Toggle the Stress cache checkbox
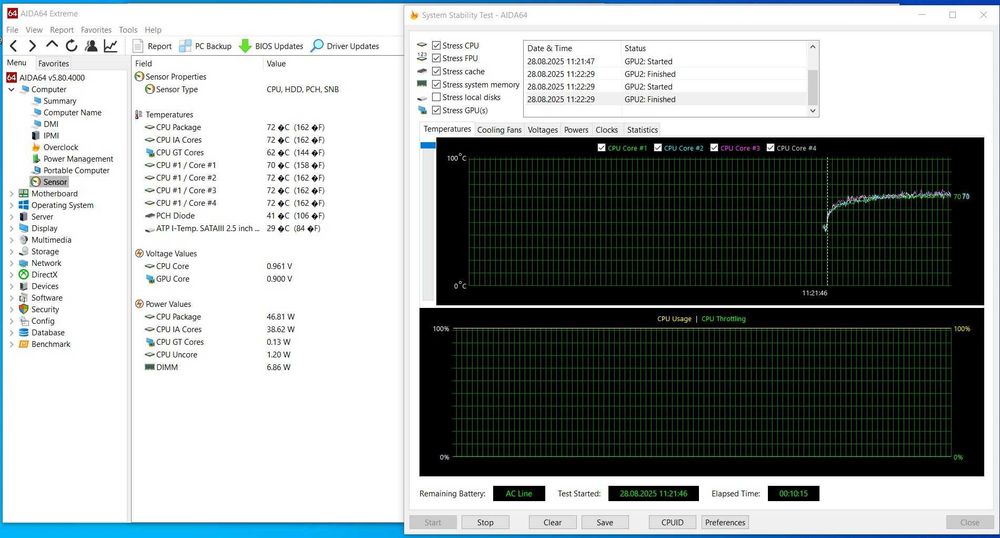The width and height of the screenshot is (1000, 538). pyautogui.click(x=436, y=71)
